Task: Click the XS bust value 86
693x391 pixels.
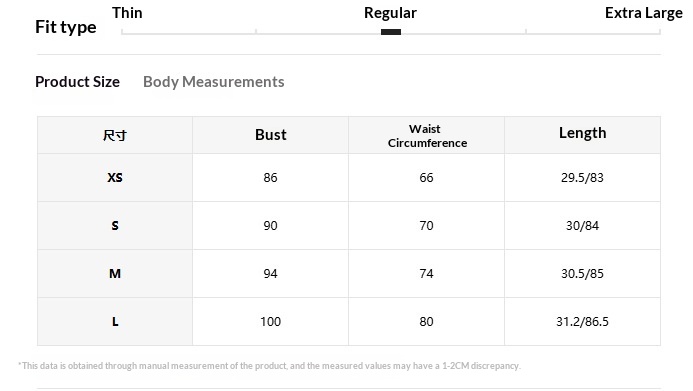Action: click(270, 178)
